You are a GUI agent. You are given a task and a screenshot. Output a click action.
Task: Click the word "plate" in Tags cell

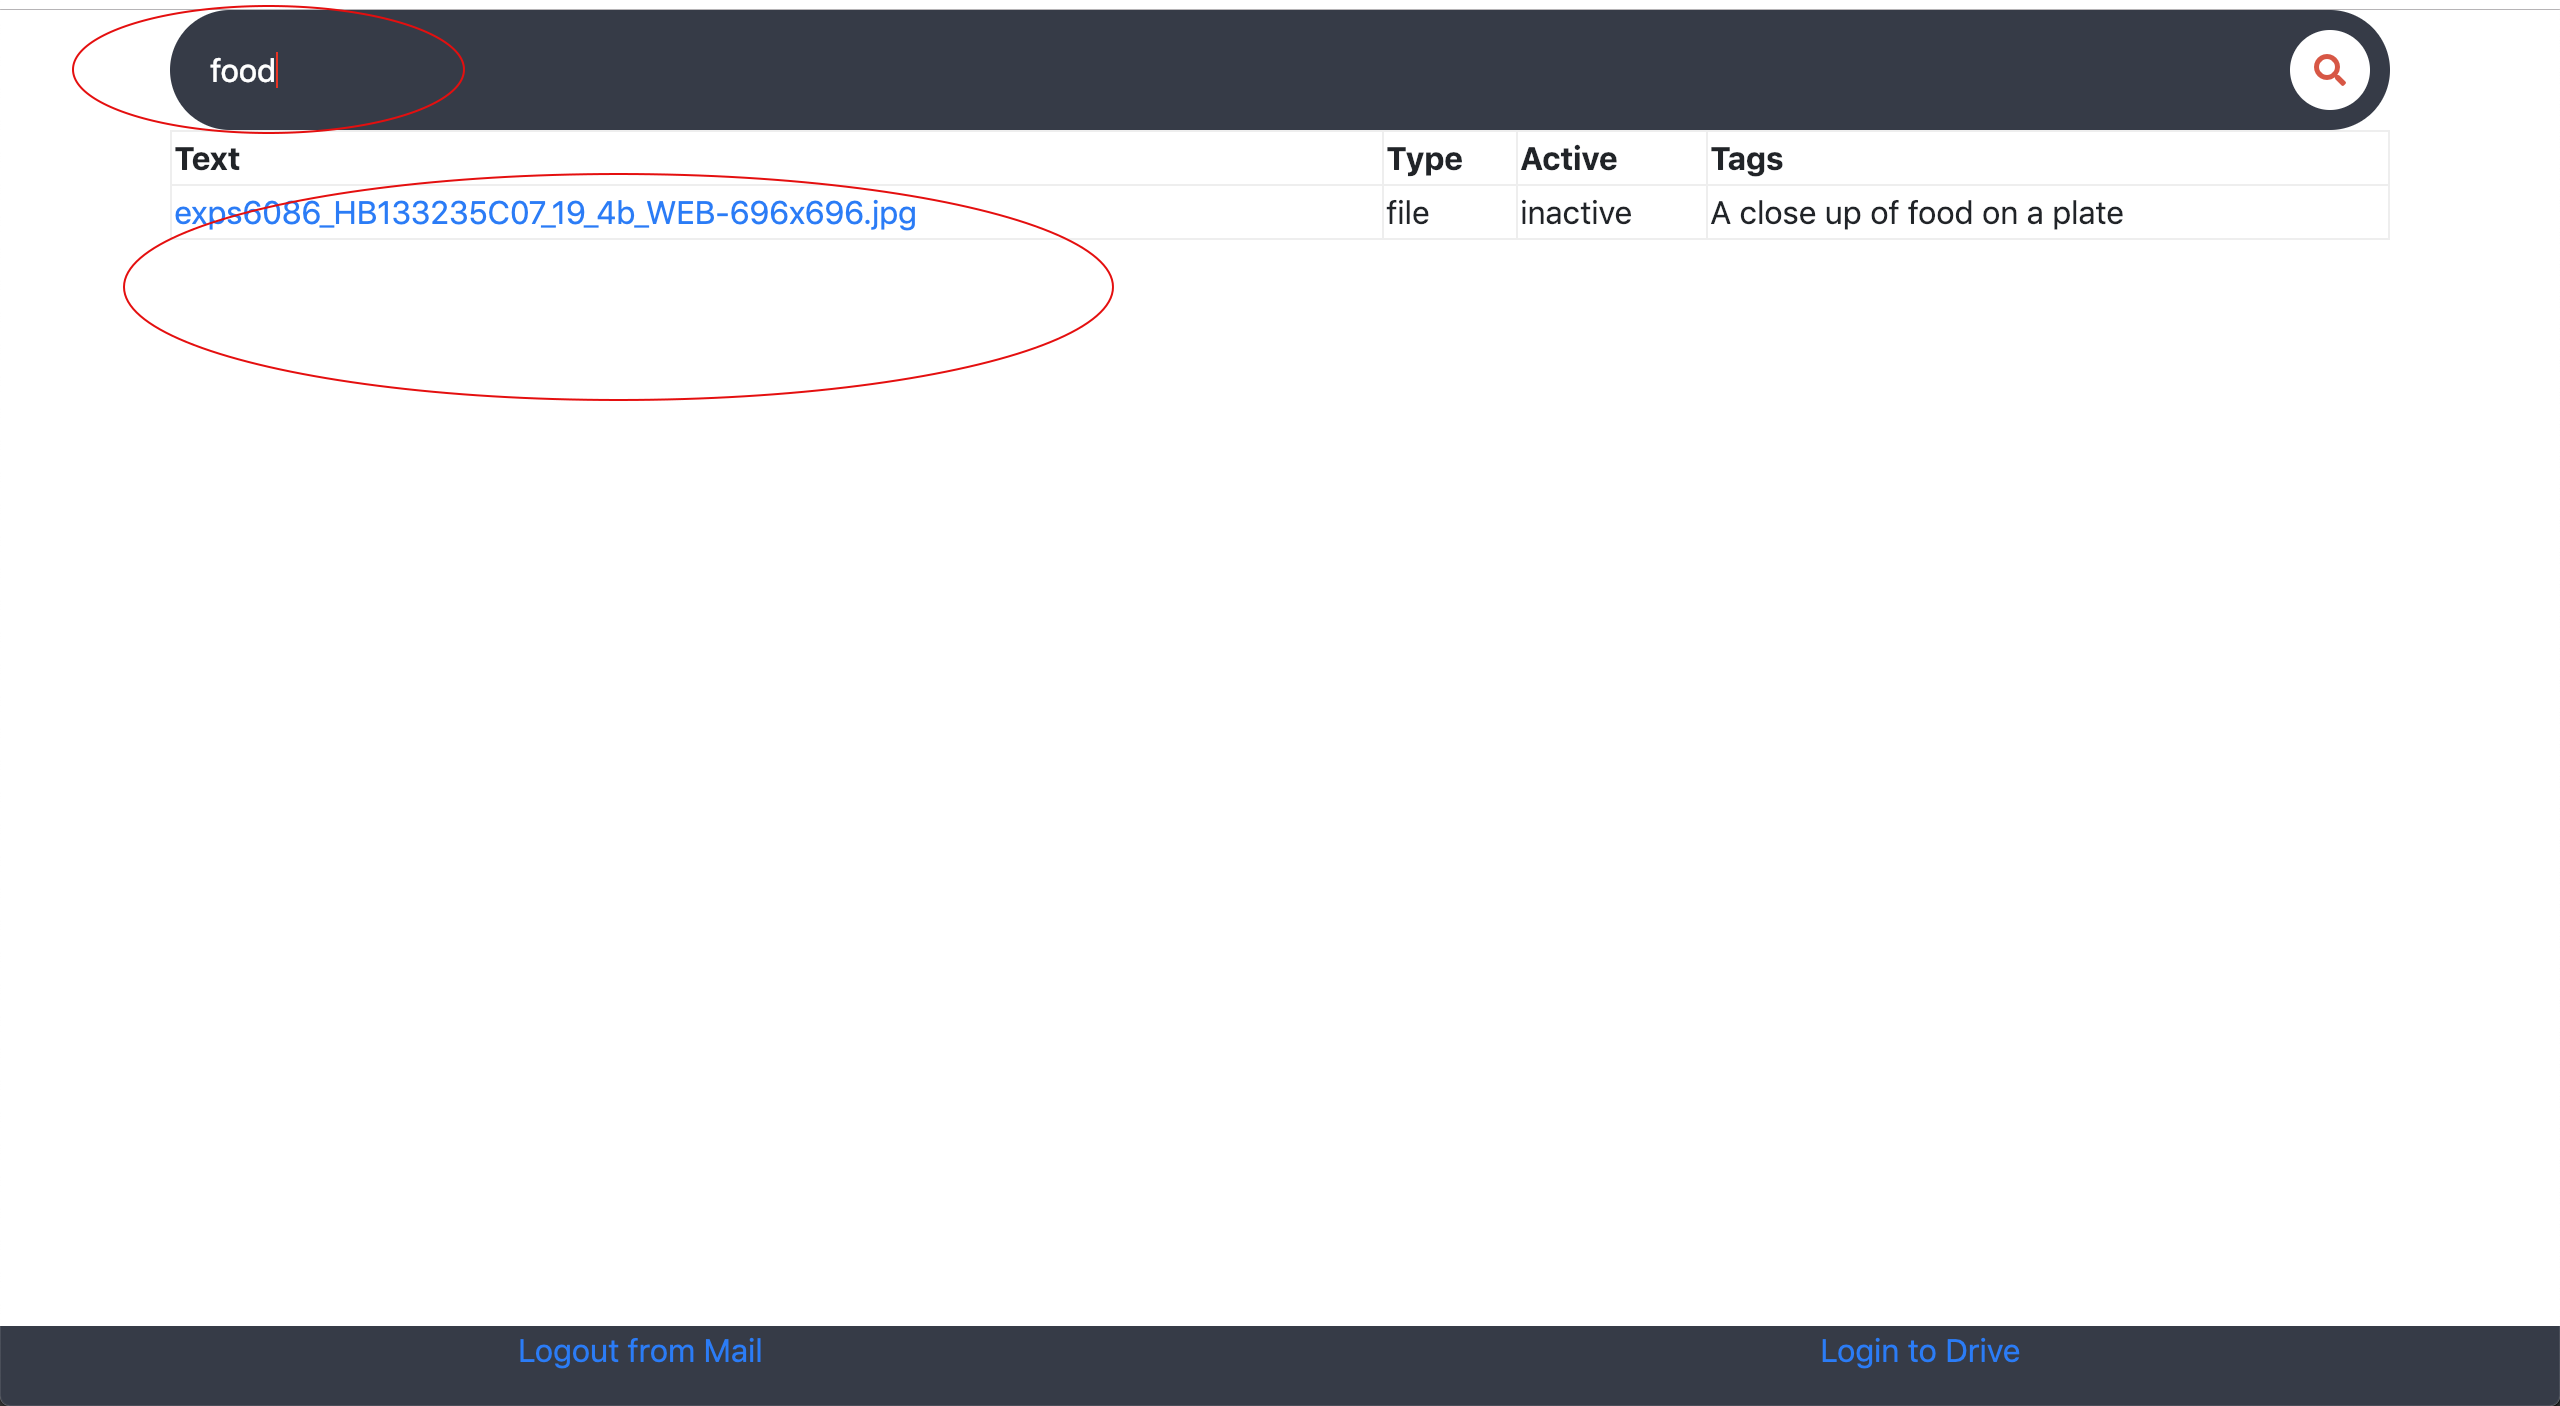(x=2087, y=213)
